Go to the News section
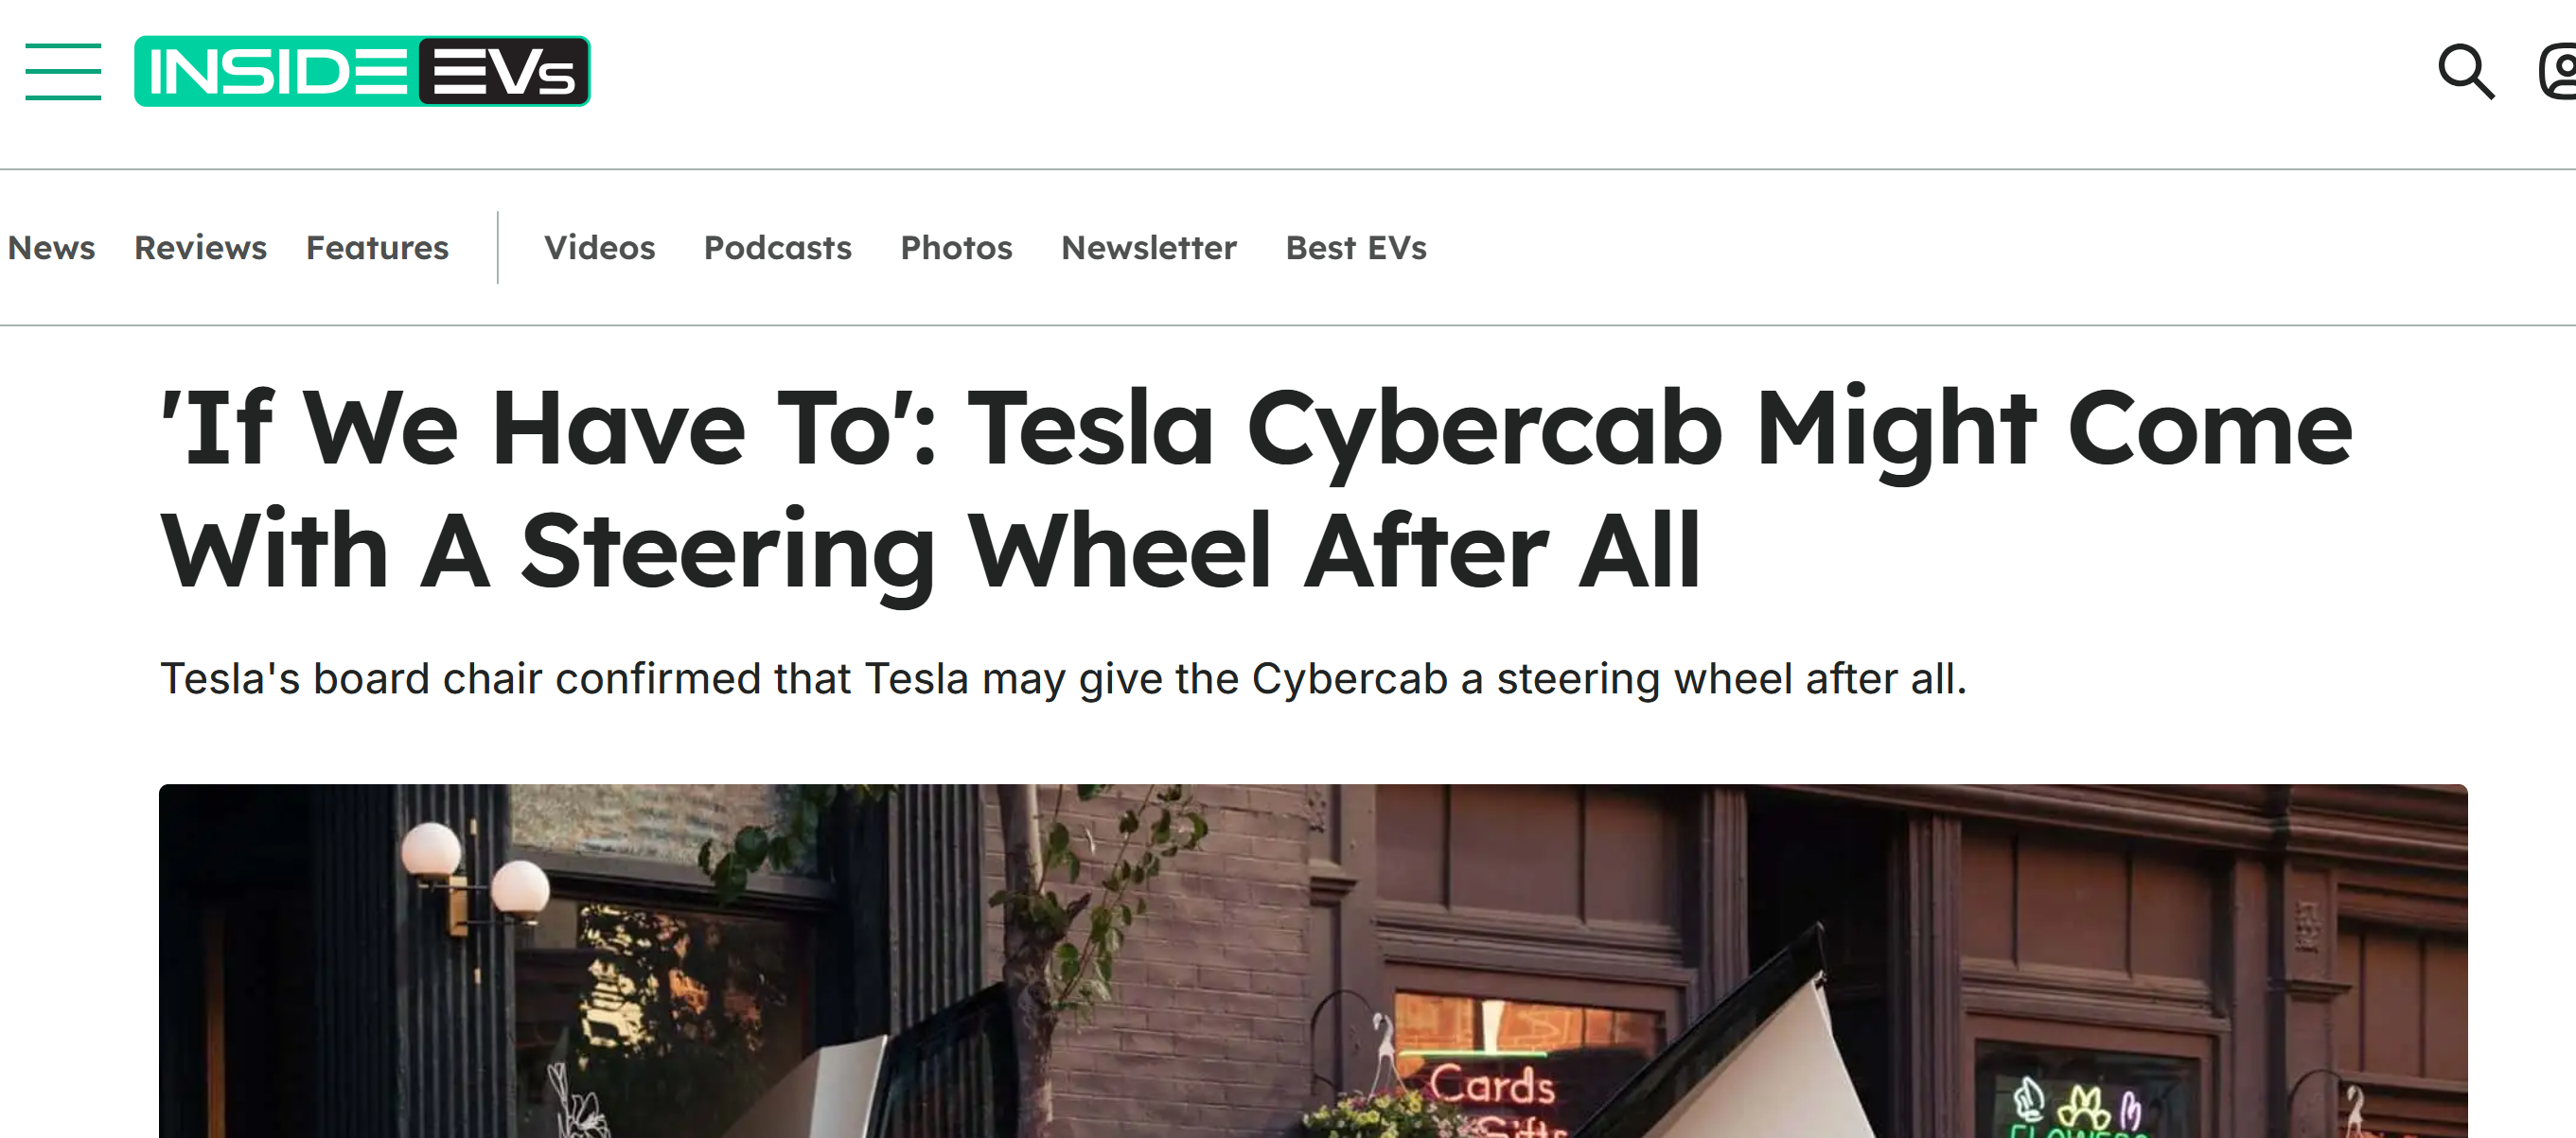Viewport: 2576px width, 1138px height. [x=51, y=248]
